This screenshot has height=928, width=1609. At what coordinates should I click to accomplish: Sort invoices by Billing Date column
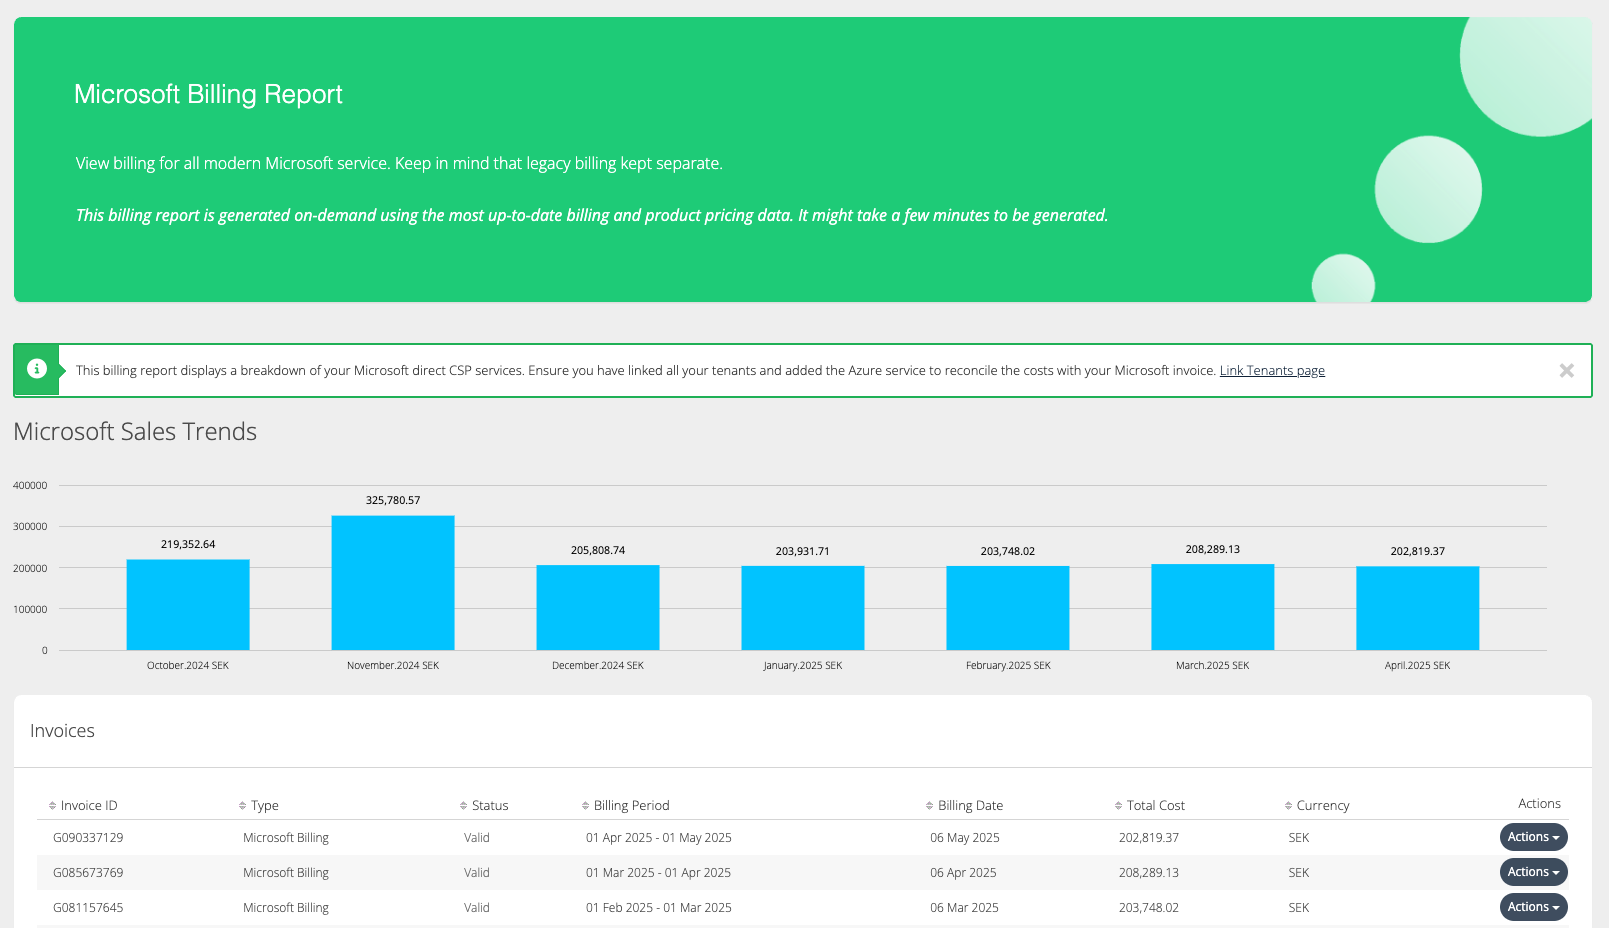(x=969, y=806)
